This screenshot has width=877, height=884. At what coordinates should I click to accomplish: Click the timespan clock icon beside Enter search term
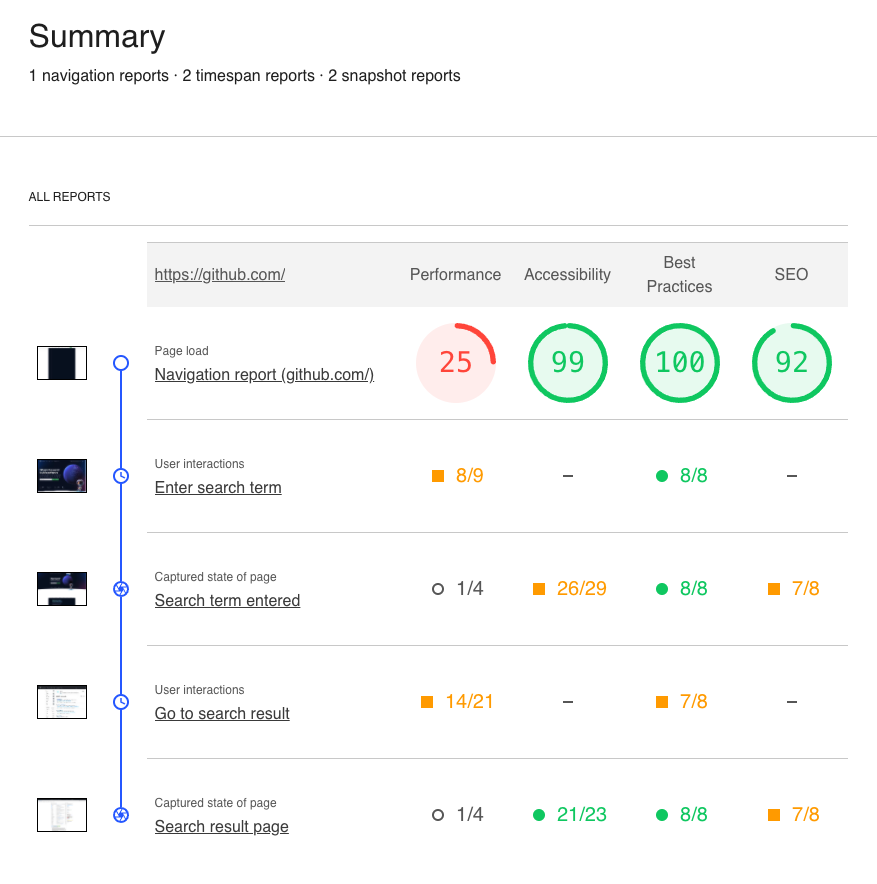120,476
